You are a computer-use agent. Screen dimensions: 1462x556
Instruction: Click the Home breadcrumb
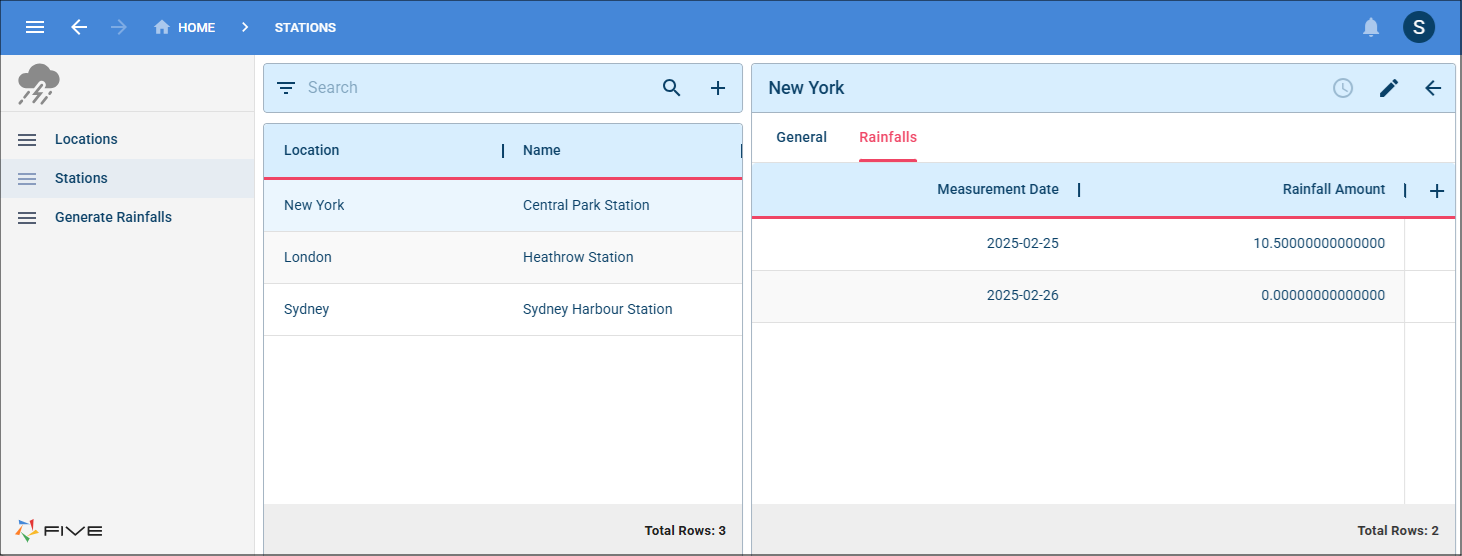(185, 28)
